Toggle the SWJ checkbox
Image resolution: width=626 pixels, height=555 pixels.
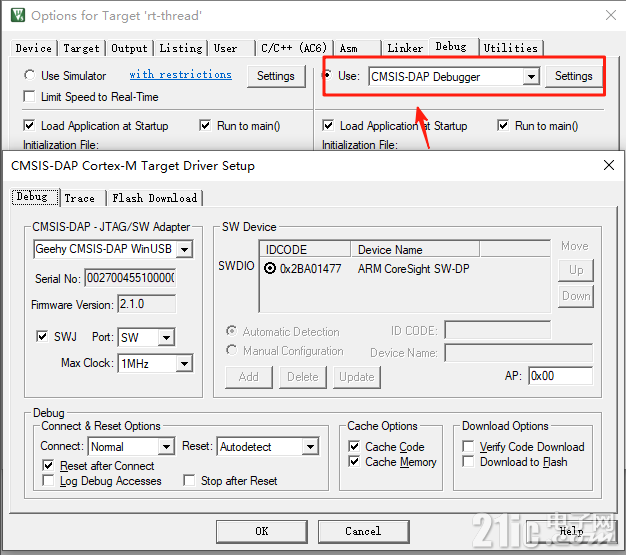(42, 336)
